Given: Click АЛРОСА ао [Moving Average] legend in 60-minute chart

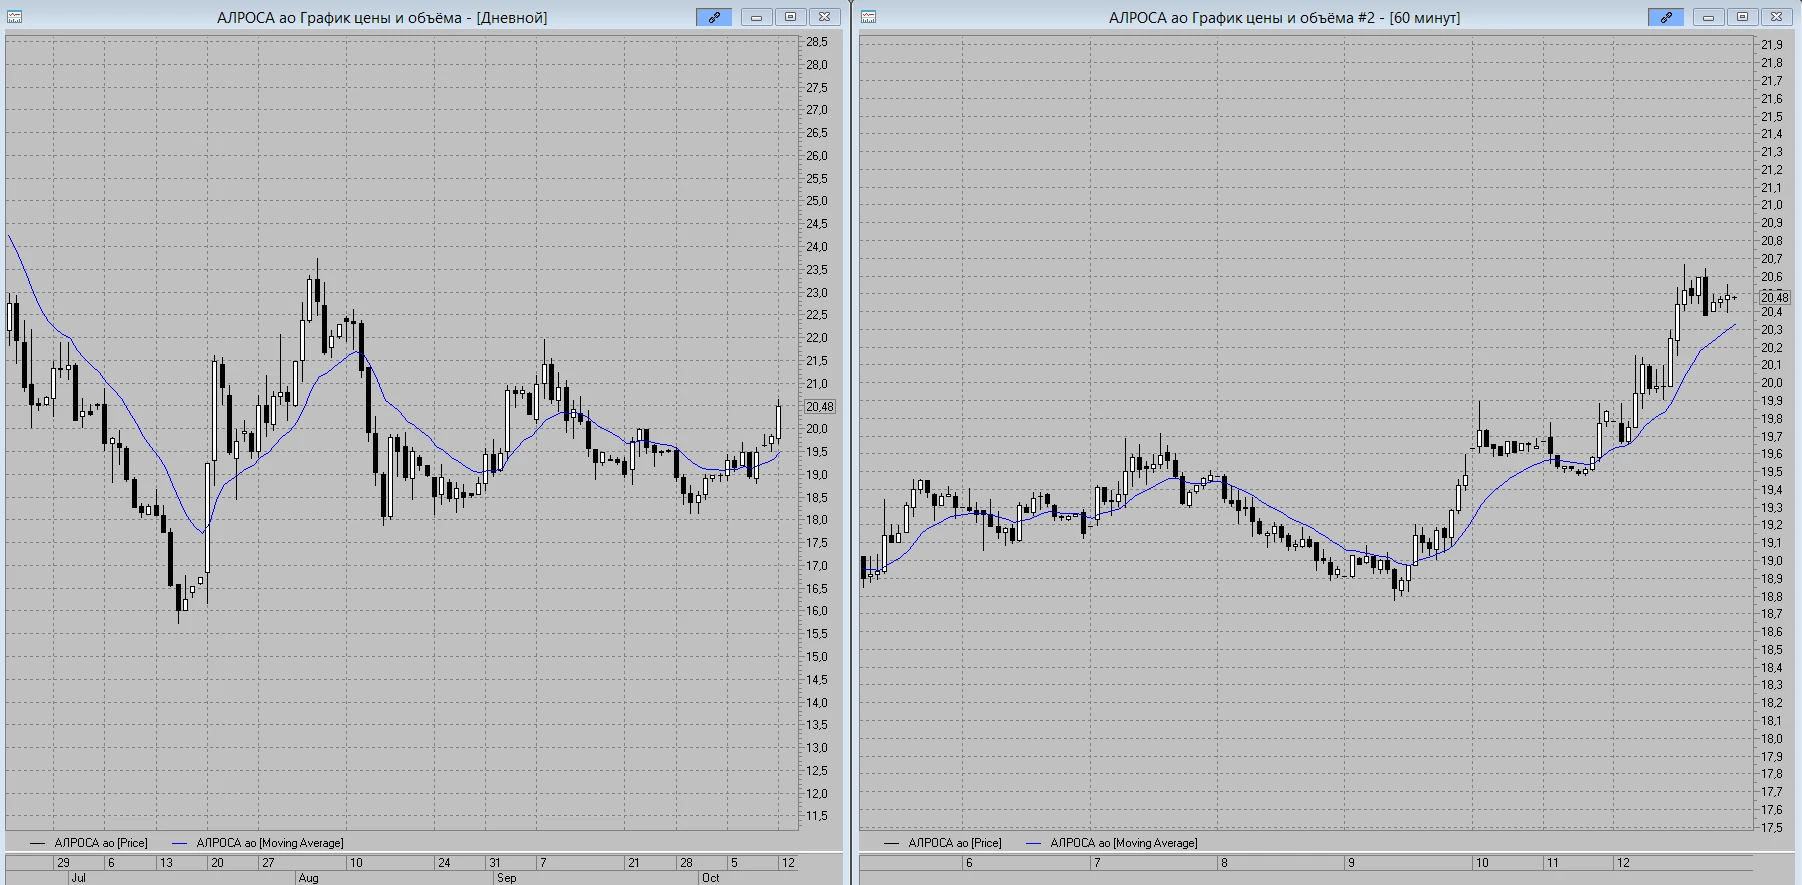Looking at the screenshot, I should [1112, 843].
